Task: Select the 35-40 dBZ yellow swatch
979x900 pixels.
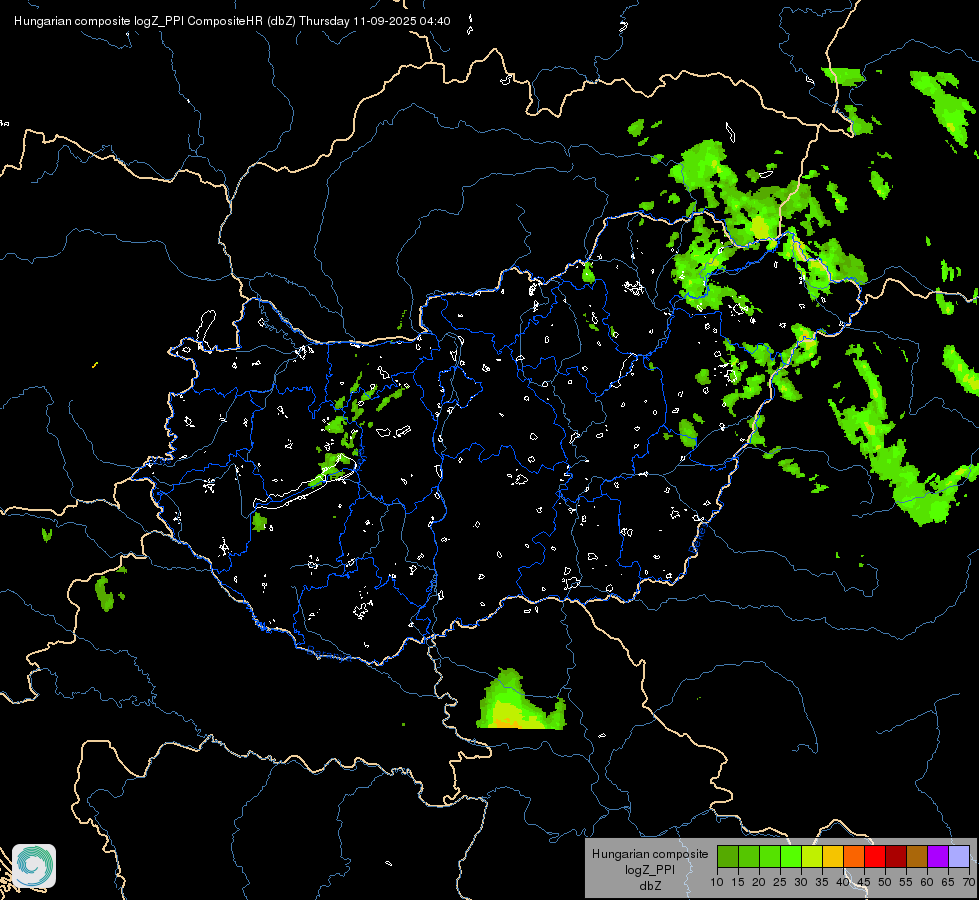Action: pyautogui.click(x=833, y=857)
